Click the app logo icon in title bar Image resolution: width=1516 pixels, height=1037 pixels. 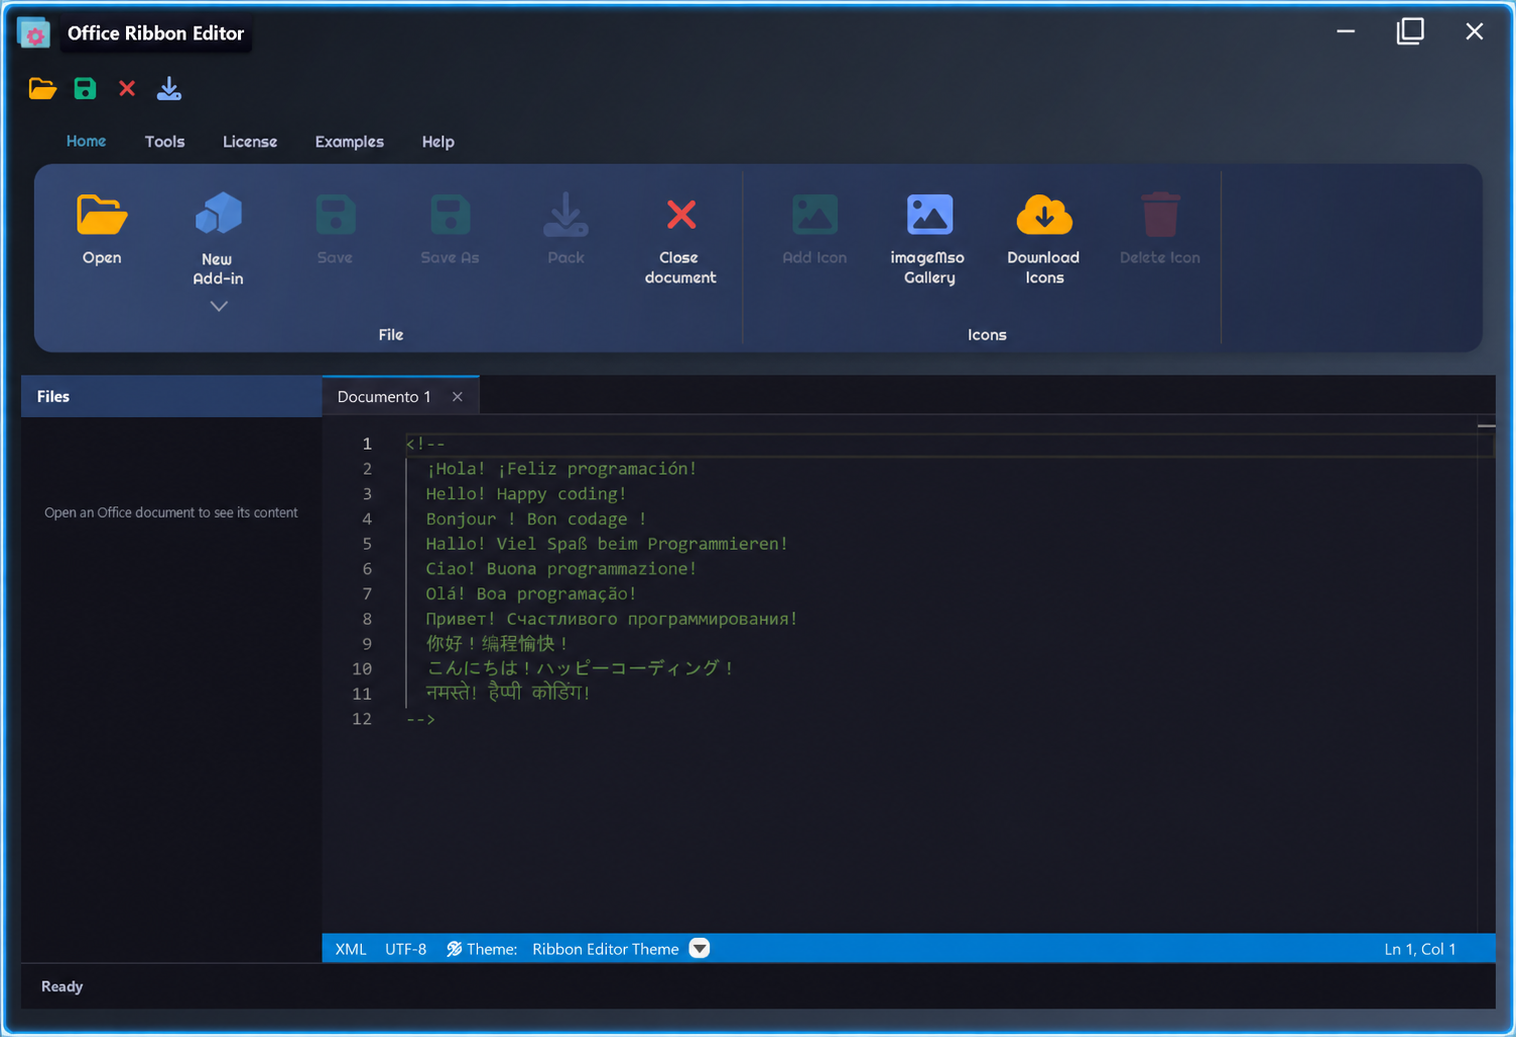point(34,34)
